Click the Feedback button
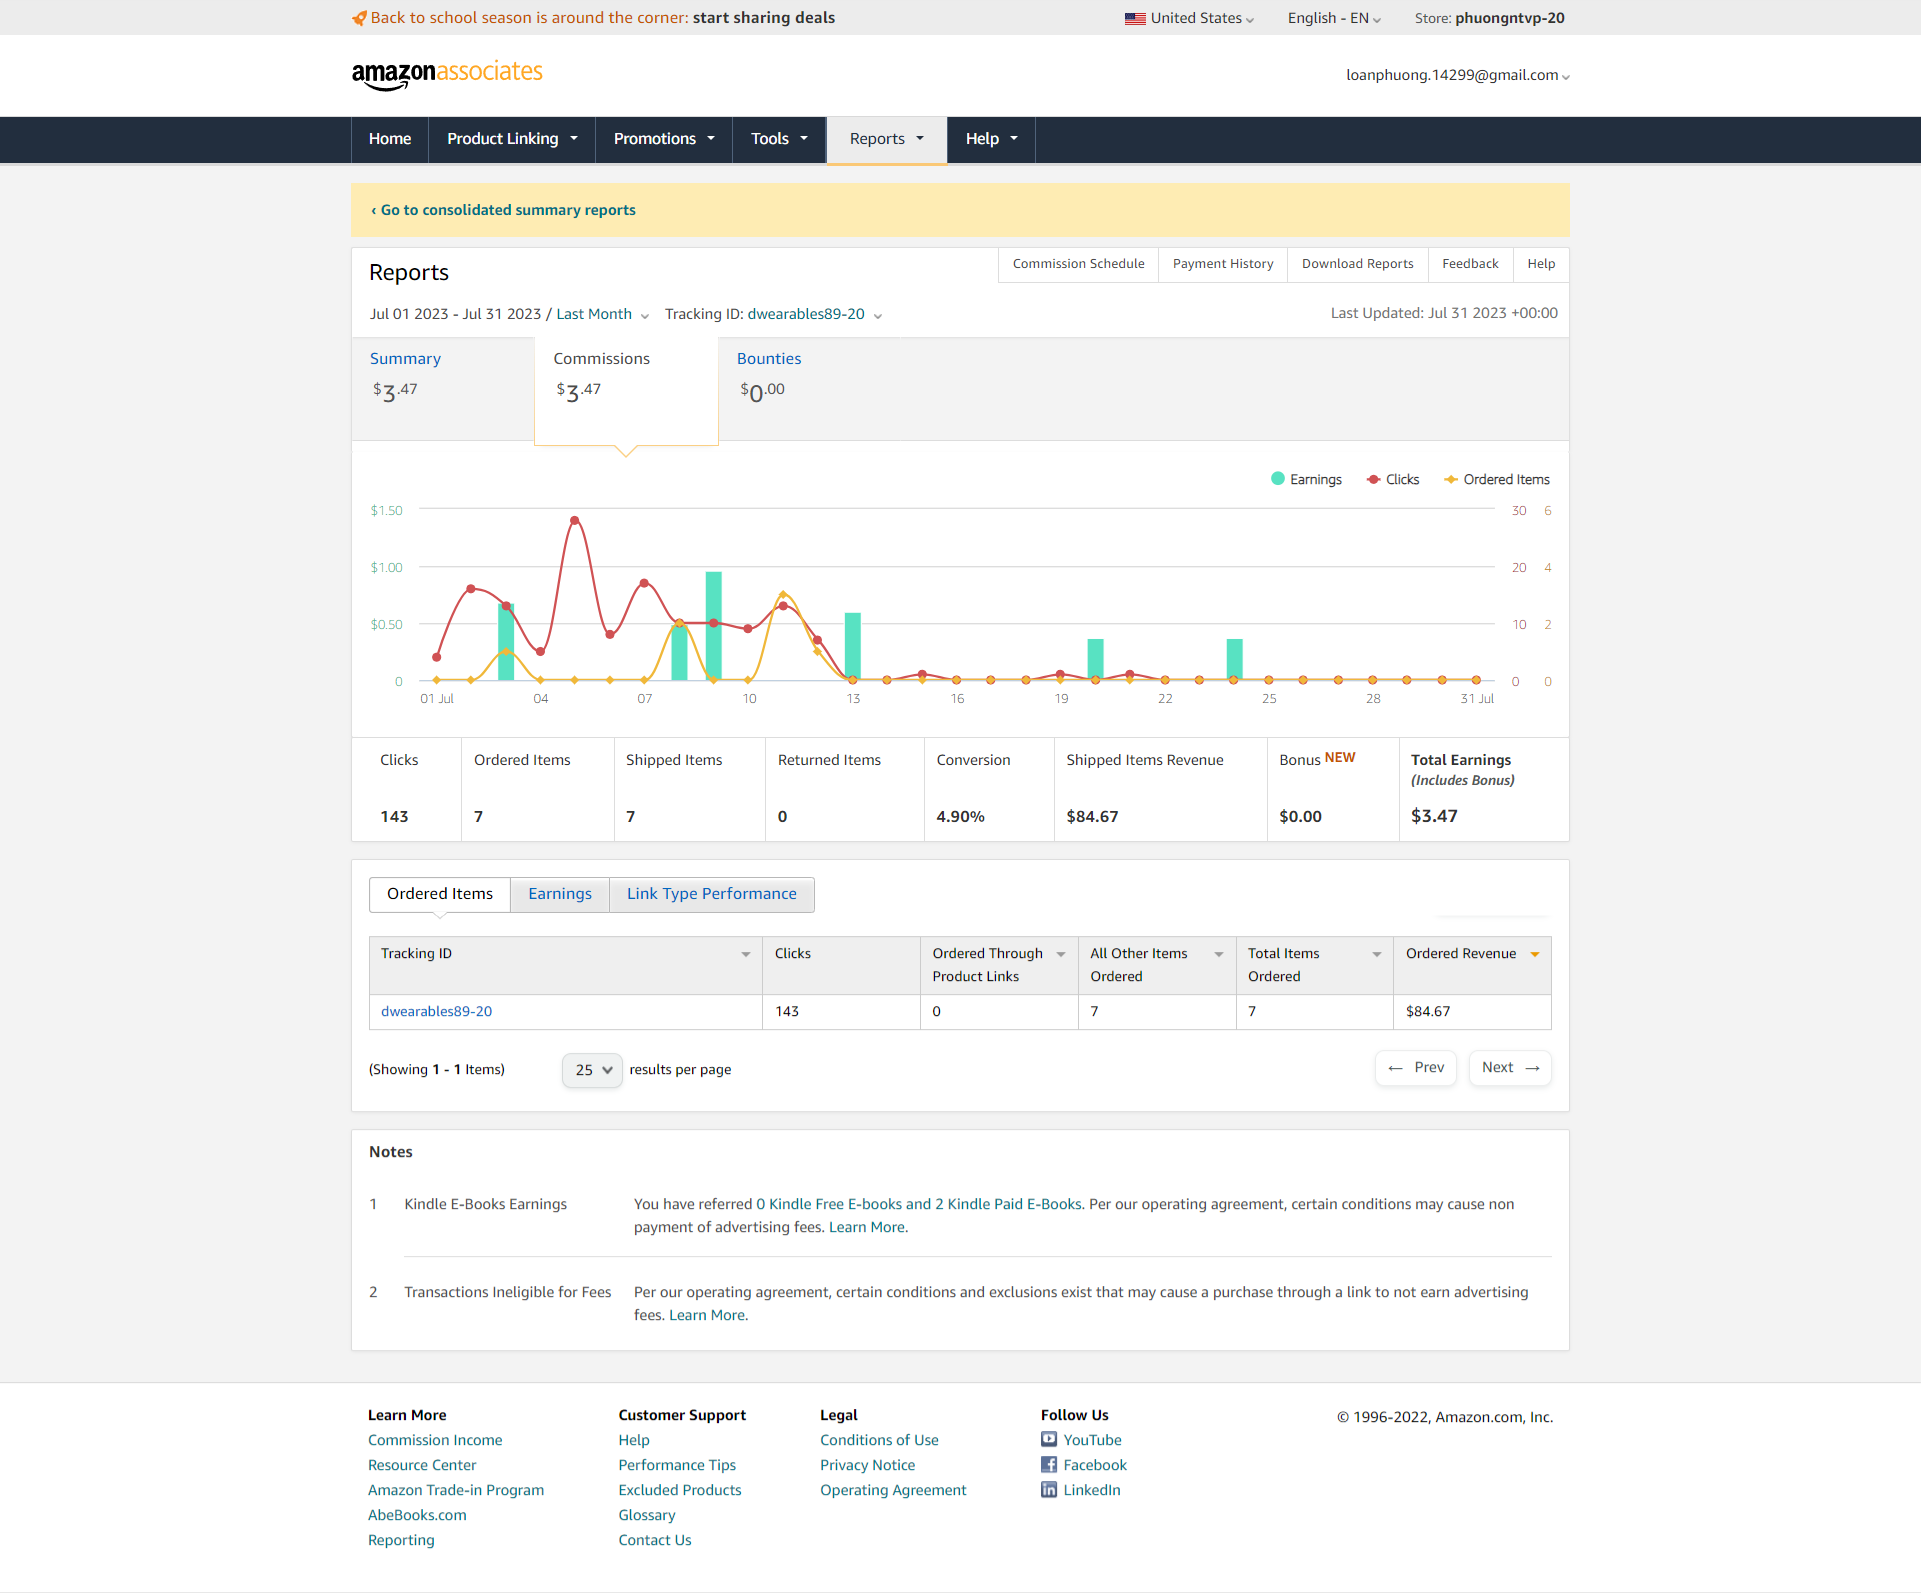The image size is (1921, 1593). pos(1470,264)
